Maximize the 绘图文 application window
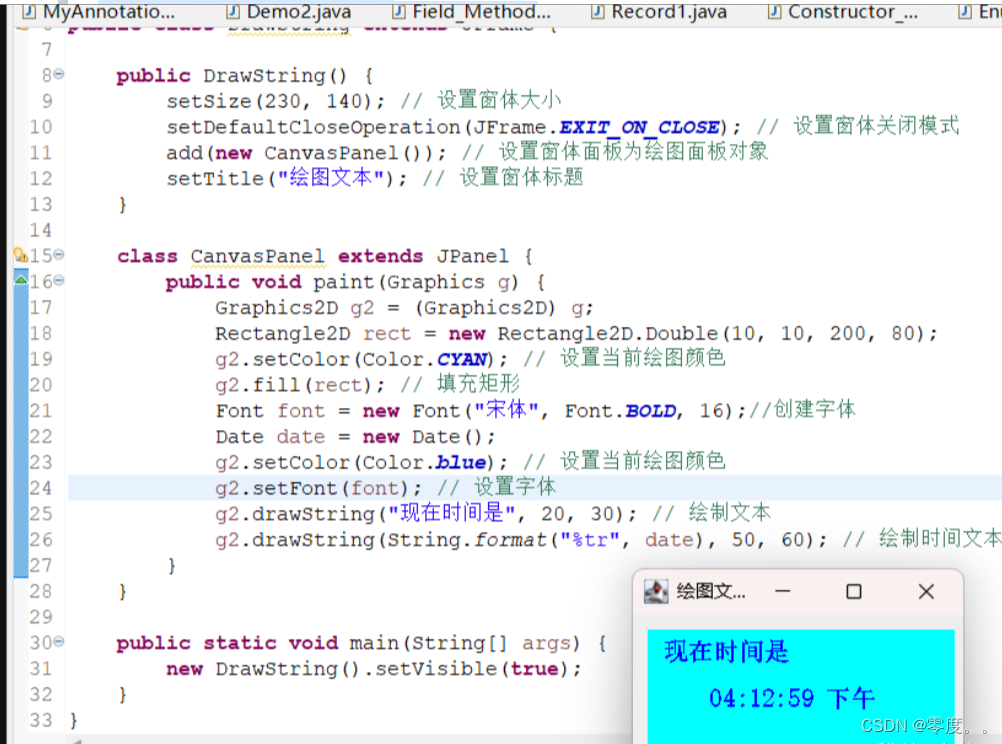1002x744 pixels. pyautogui.click(x=853, y=591)
